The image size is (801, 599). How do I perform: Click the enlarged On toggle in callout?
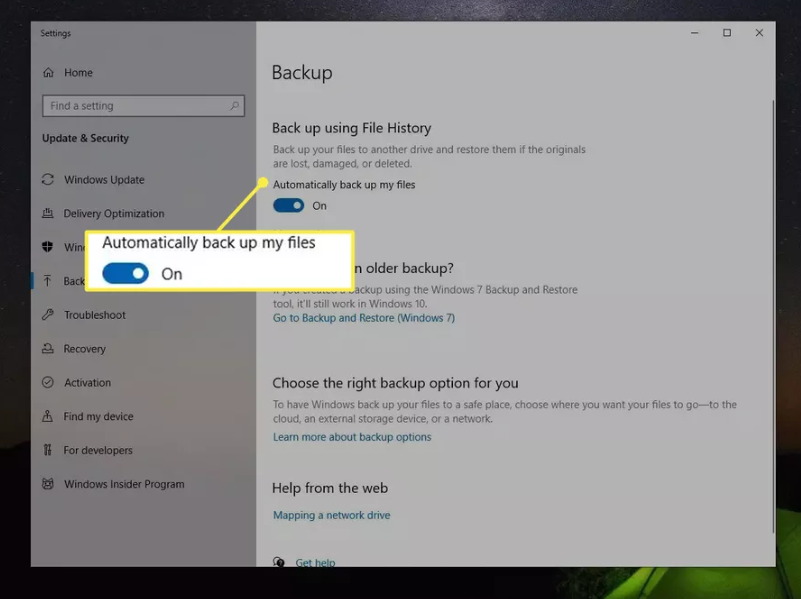(126, 274)
